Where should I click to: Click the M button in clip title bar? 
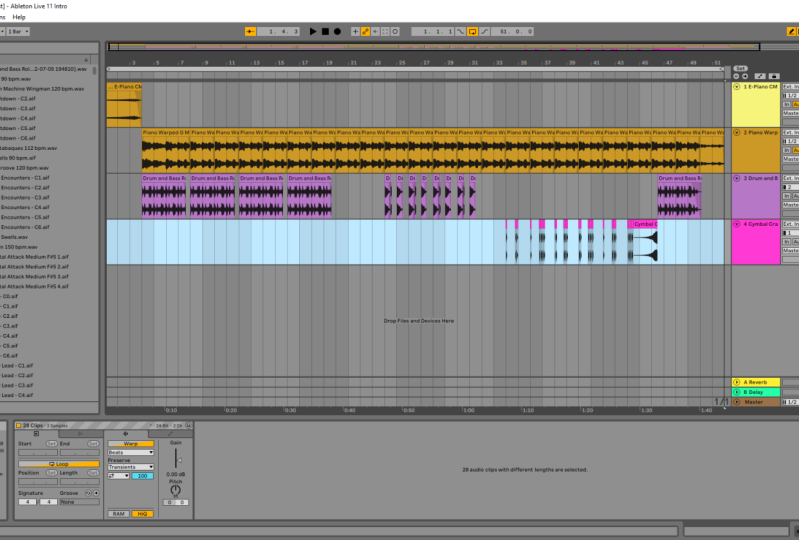point(188,425)
